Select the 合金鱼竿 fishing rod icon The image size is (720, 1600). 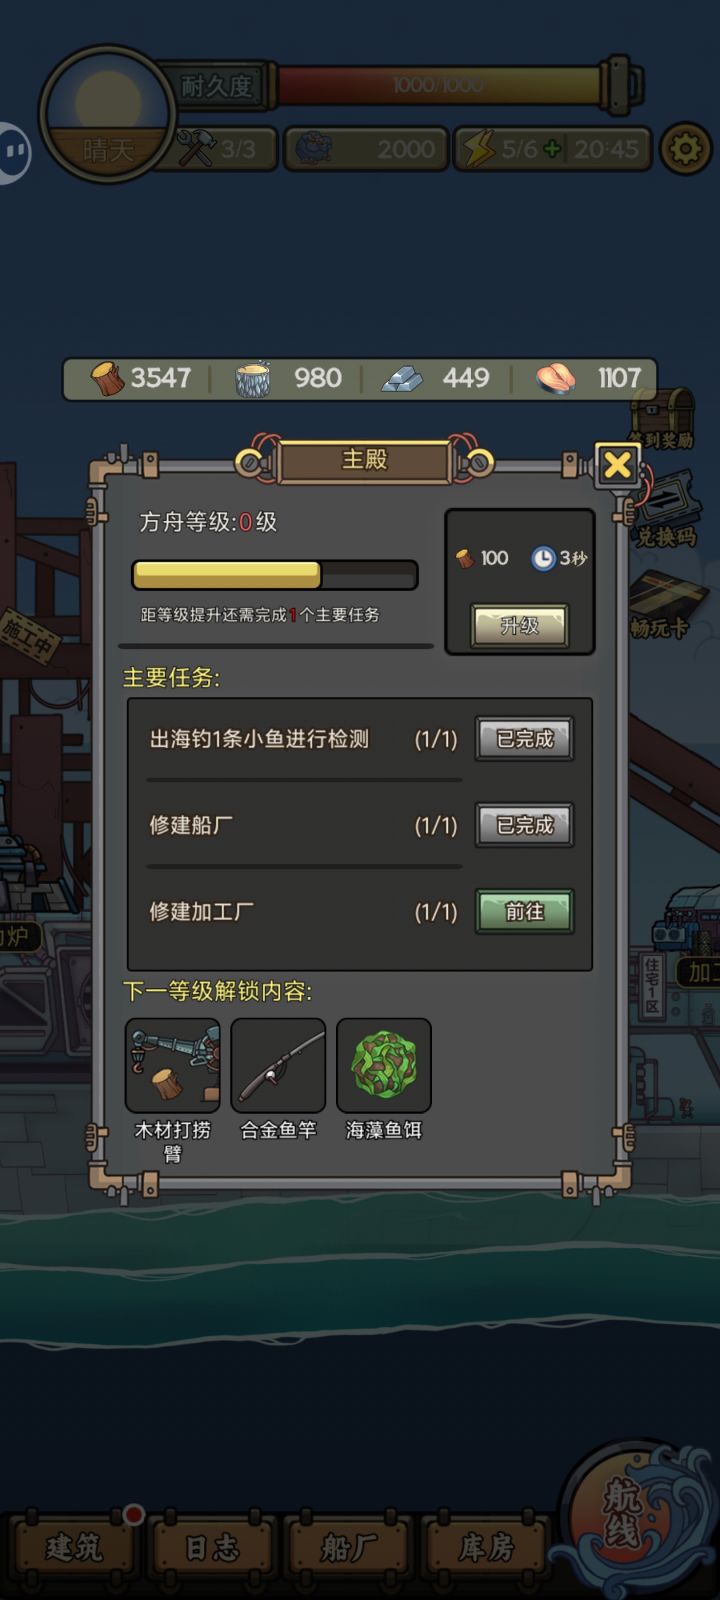click(x=278, y=1065)
